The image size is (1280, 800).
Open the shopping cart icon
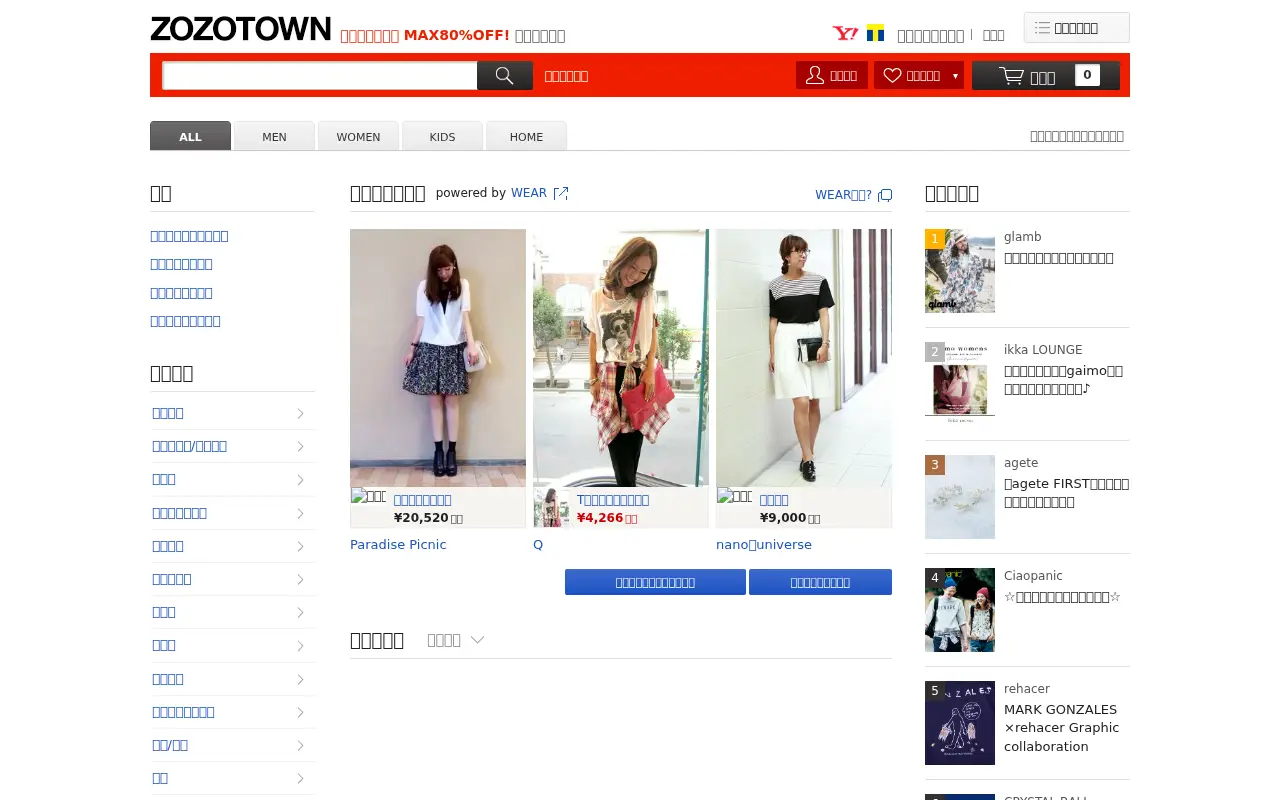tap(1011, 76)
